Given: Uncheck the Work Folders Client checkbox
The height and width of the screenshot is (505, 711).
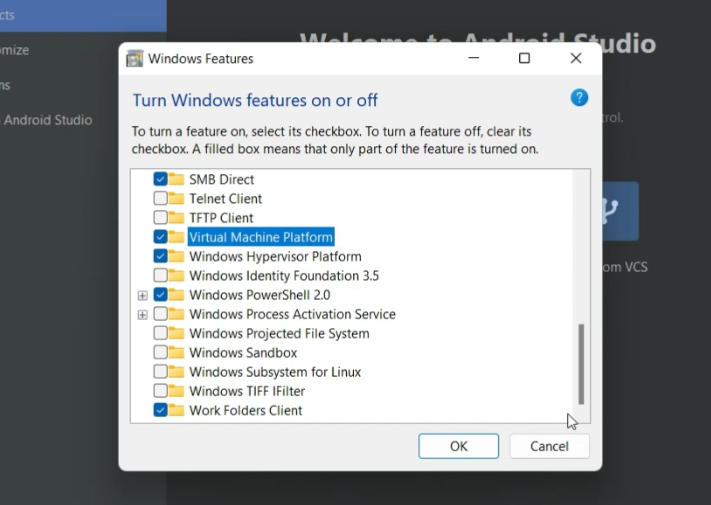Looking at the screenshot, I should [160, 410].
